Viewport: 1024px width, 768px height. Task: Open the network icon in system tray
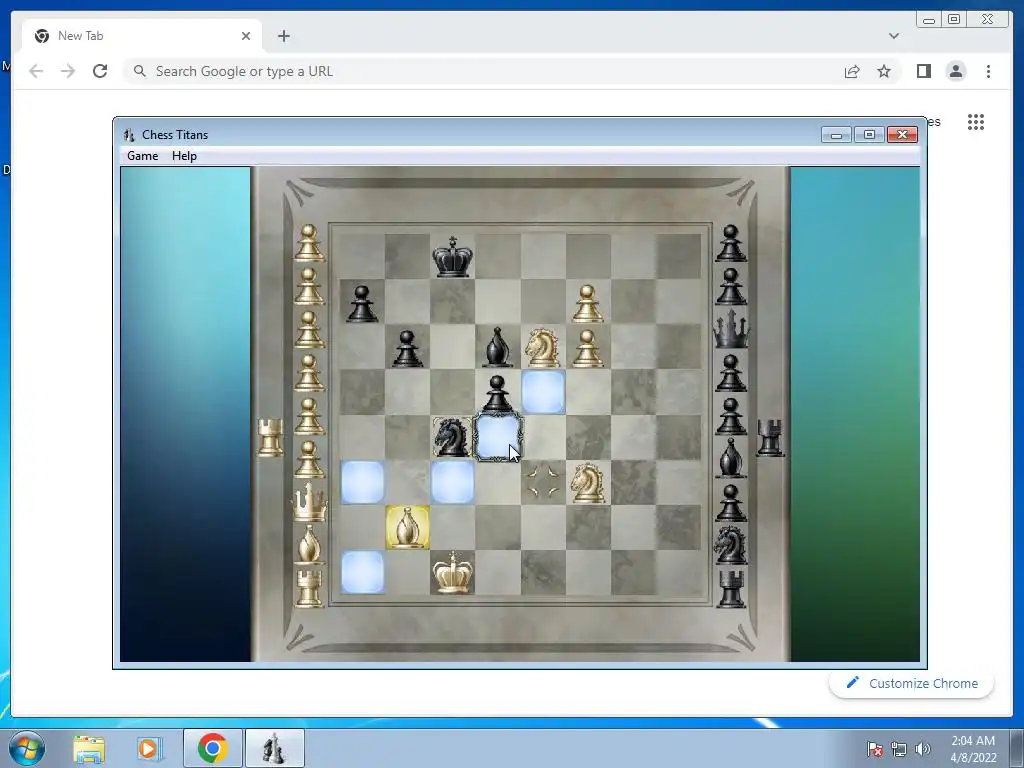click(899, 749)
